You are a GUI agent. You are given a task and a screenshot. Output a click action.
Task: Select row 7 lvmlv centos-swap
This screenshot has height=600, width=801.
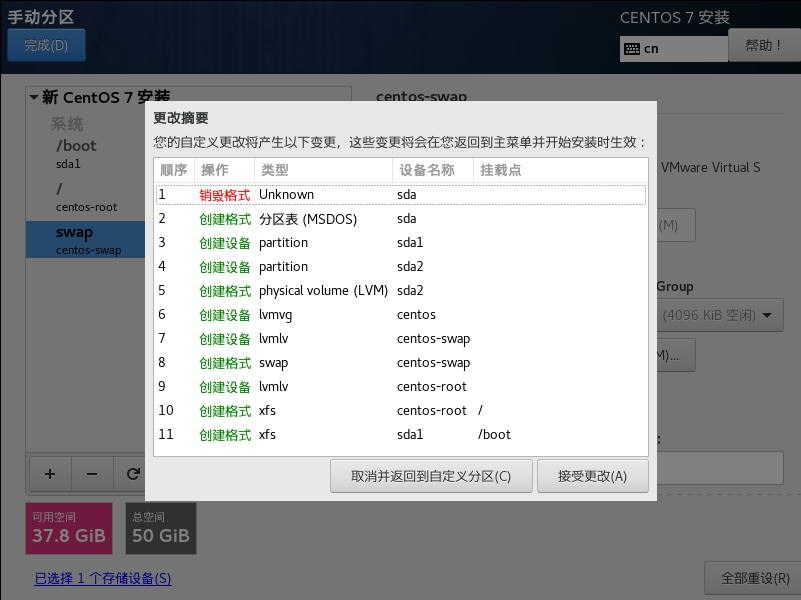pos(401,339)
